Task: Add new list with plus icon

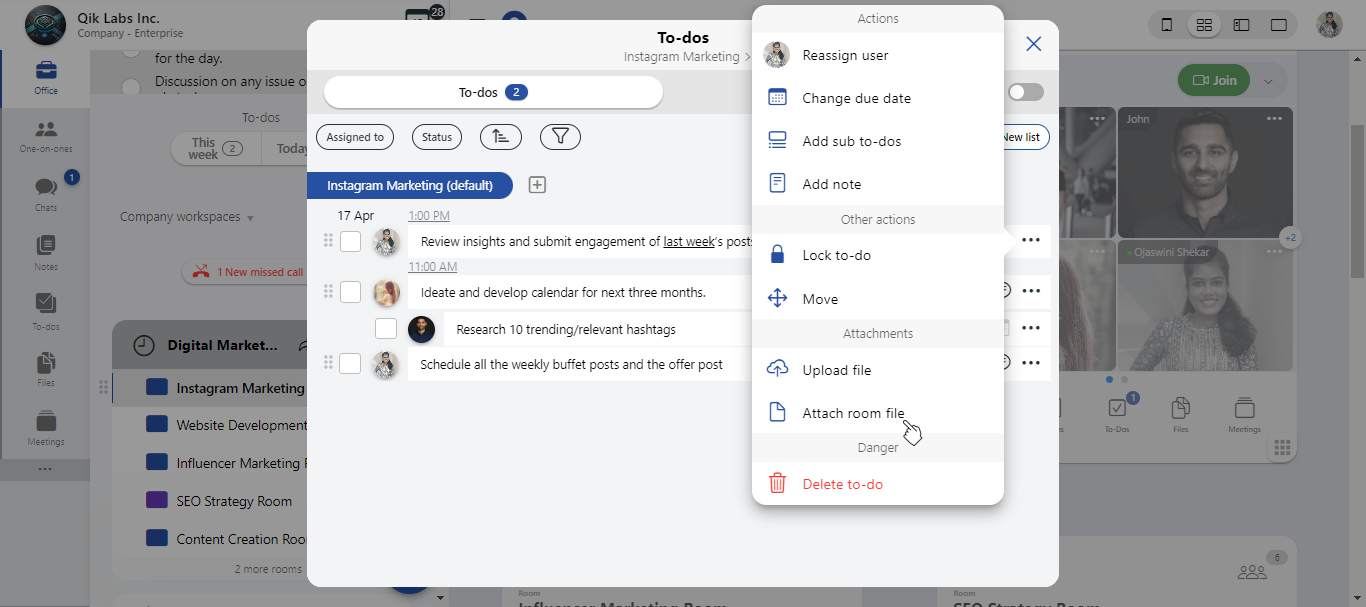Action: [537, 185]
